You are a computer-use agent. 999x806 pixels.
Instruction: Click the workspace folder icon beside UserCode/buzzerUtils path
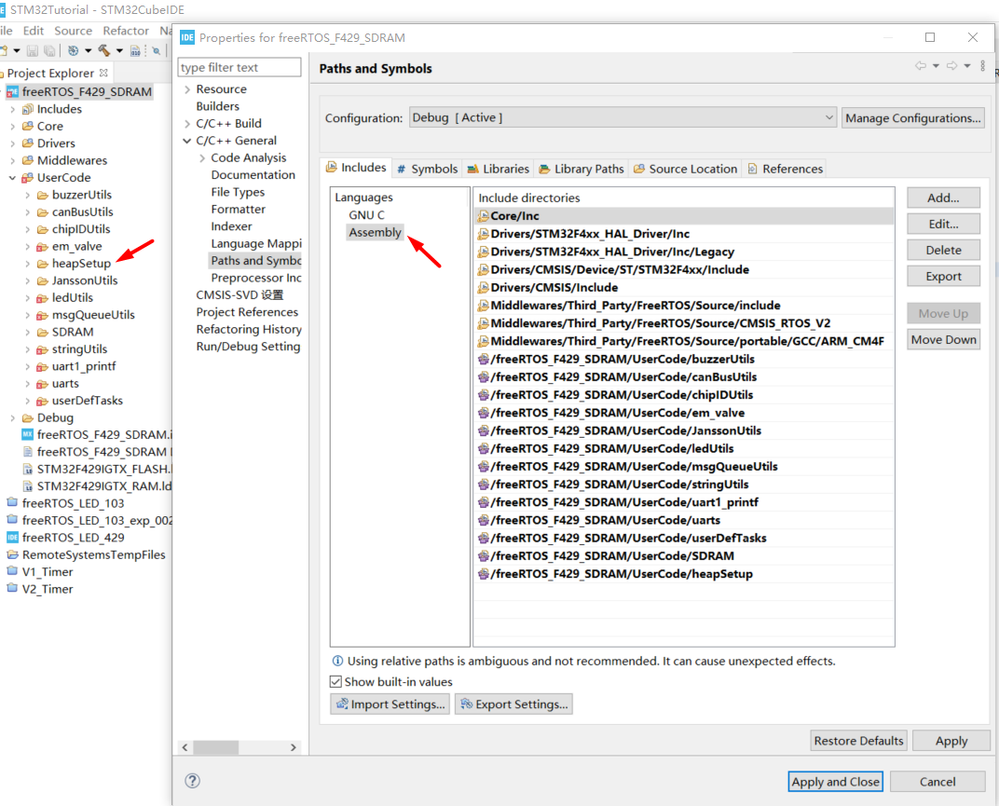pyautogui.click(x=484, y=359)
